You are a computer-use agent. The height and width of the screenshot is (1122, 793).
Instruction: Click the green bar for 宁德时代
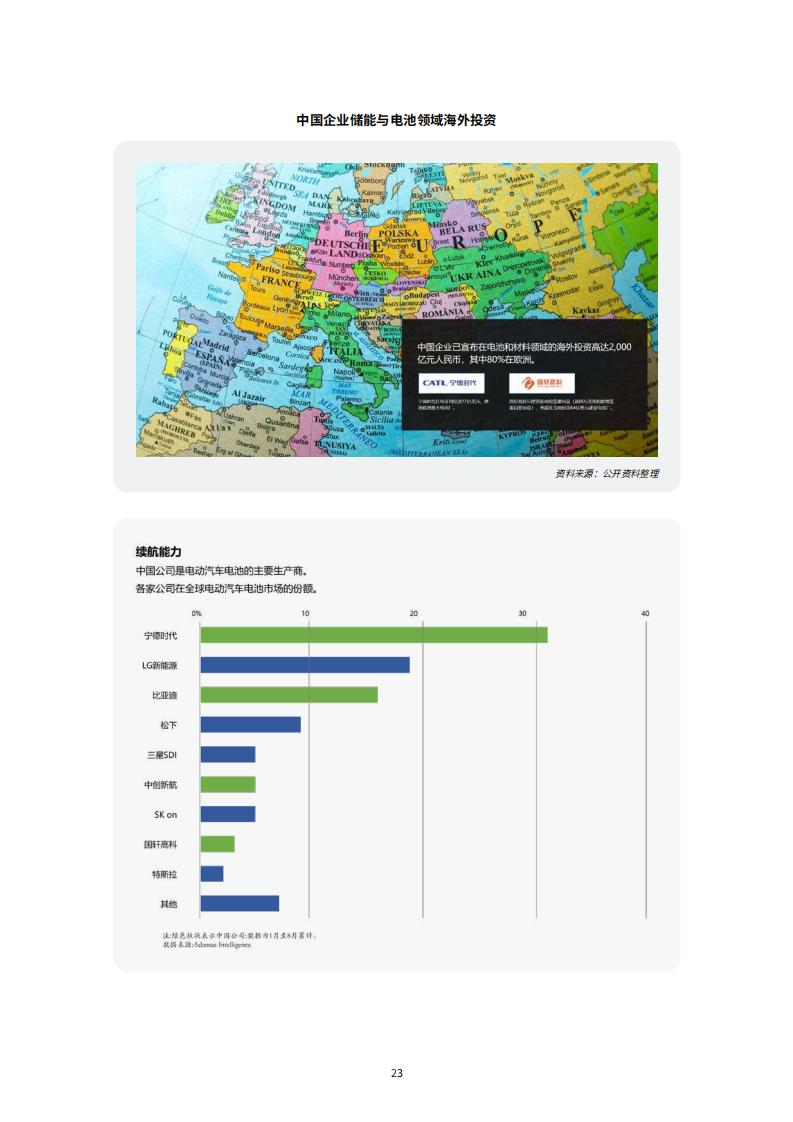coord(374,635)
